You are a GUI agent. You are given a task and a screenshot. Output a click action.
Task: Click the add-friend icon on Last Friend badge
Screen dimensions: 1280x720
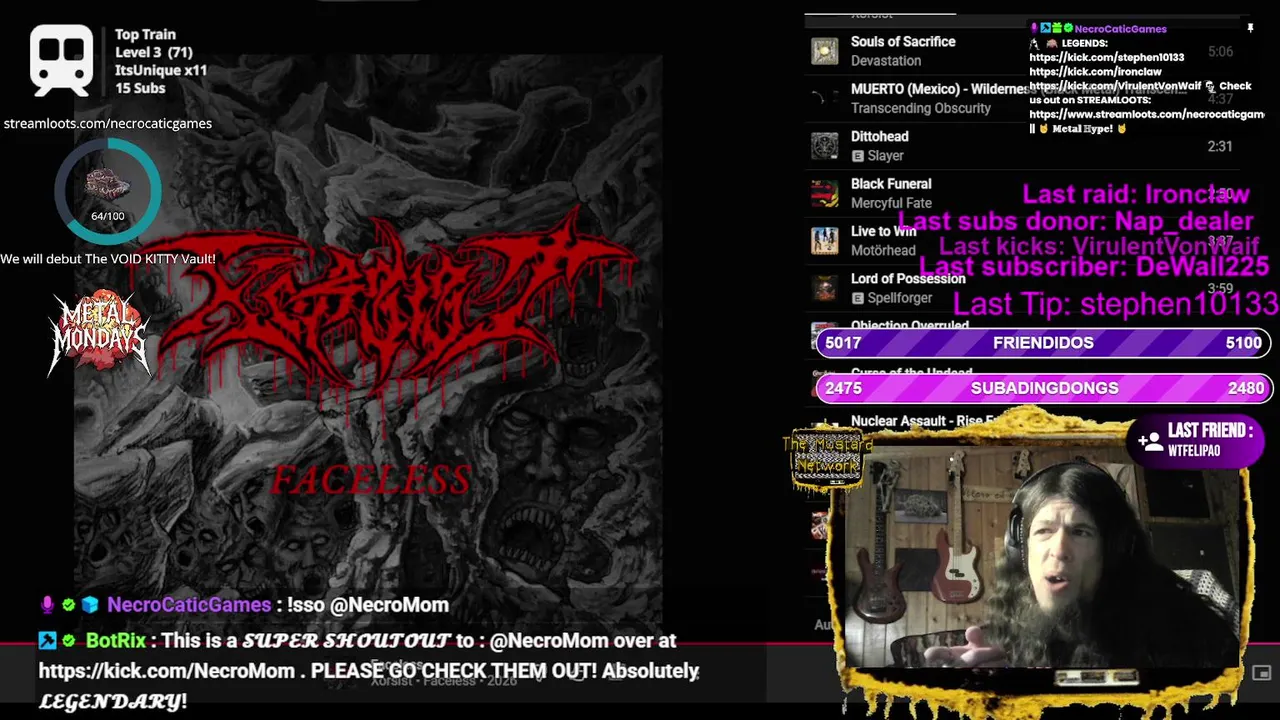tap(1150, 440)
